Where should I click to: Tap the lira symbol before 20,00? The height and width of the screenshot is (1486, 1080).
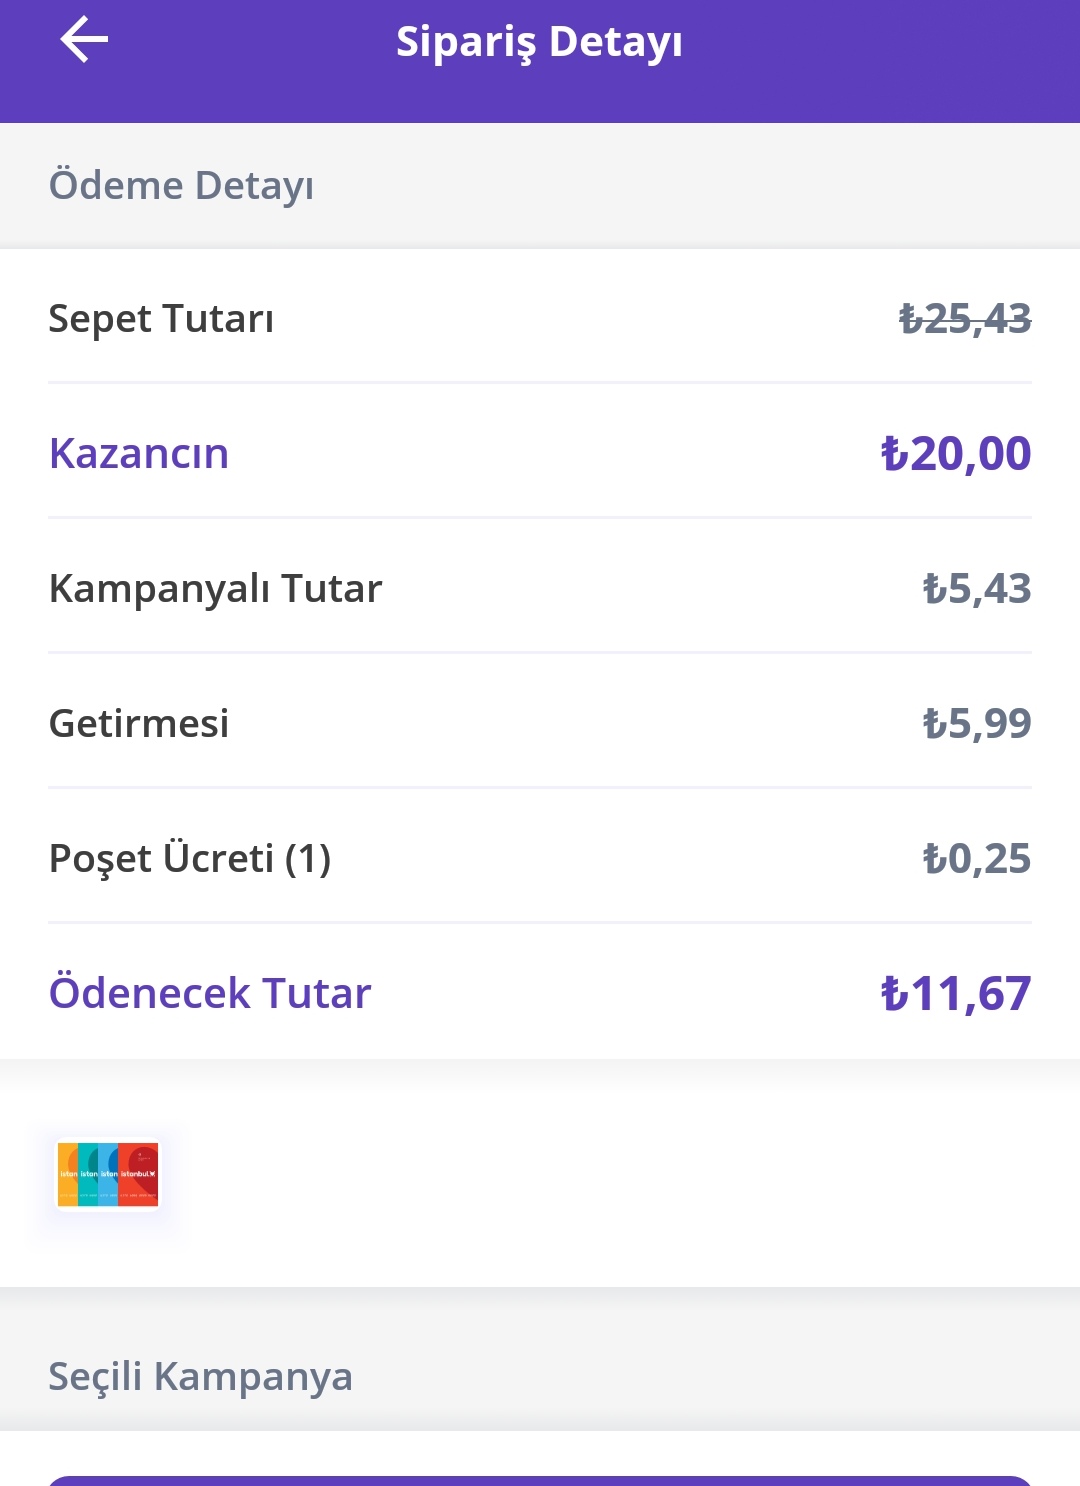click(x=894, y=454)
